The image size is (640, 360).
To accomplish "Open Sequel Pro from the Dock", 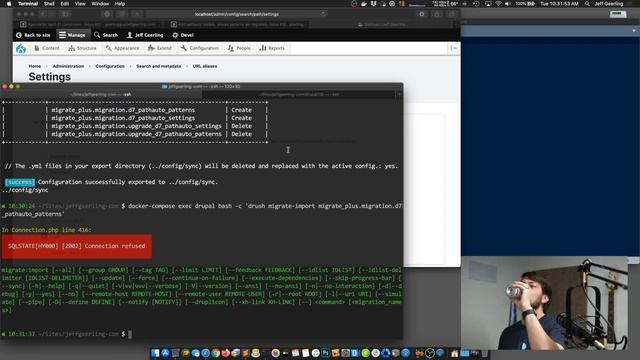I will tap(256, 353).
